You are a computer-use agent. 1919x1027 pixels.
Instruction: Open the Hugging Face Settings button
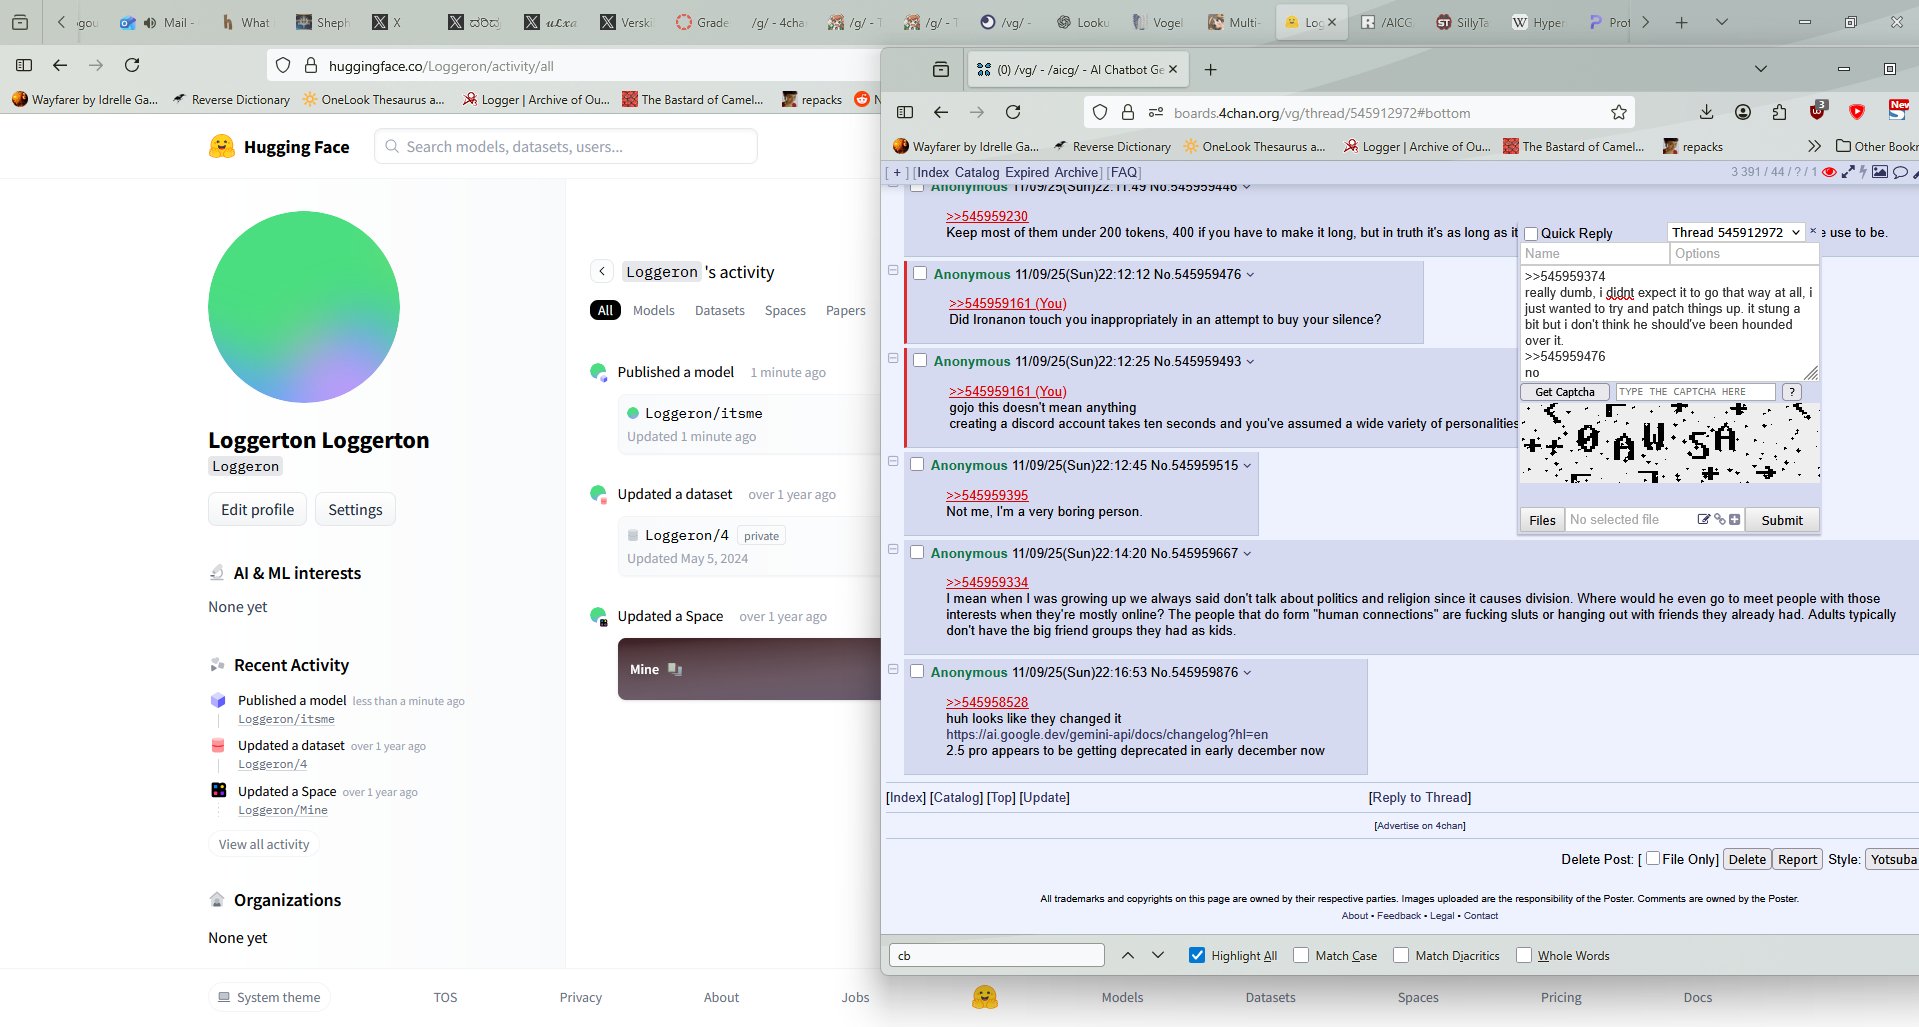tap(355, 509)
